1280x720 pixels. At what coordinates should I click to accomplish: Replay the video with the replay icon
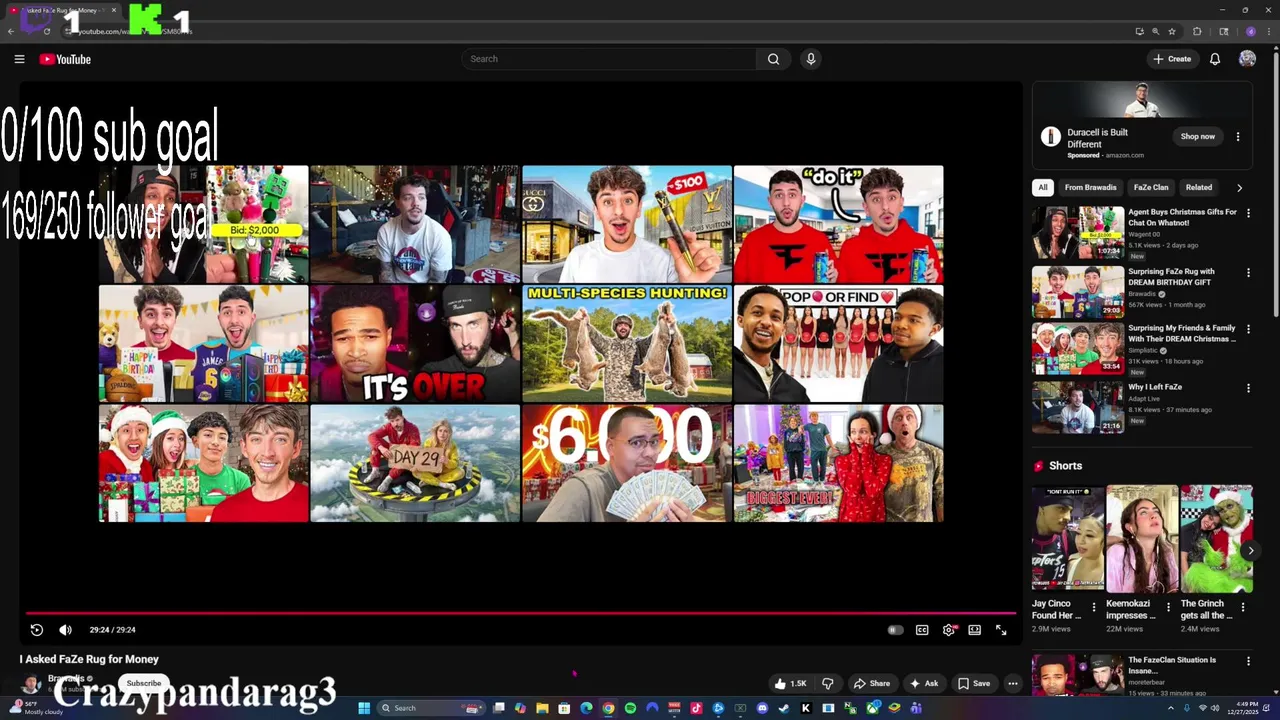(37, 630)
